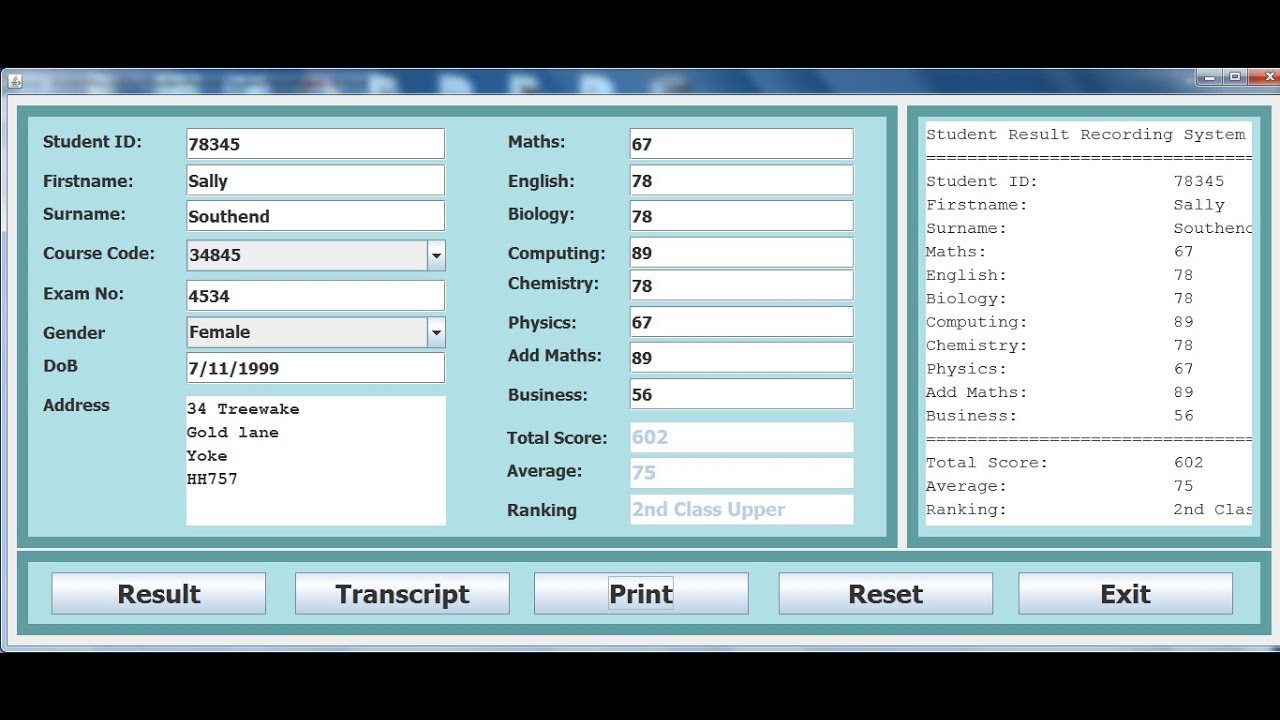
Task: Click the Average field showing 75
Action: (x=741, y=473)
